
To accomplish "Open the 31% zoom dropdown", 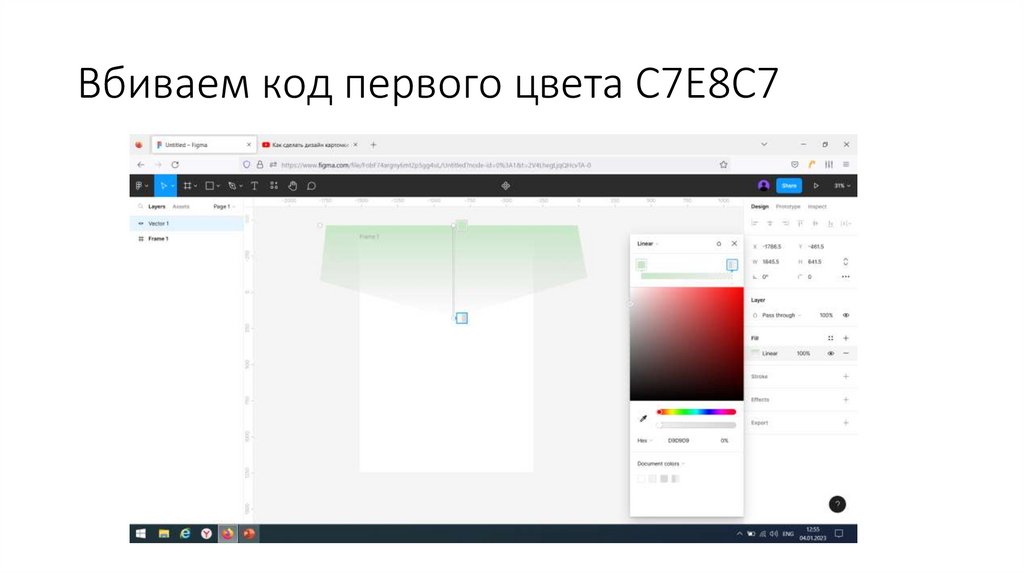I will coord(842,186).
